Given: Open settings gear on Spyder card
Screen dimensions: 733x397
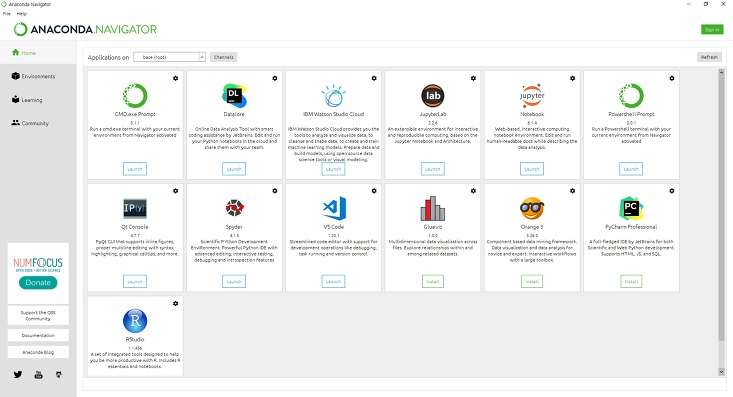Looking at the screenshot, I should point(275,191).
